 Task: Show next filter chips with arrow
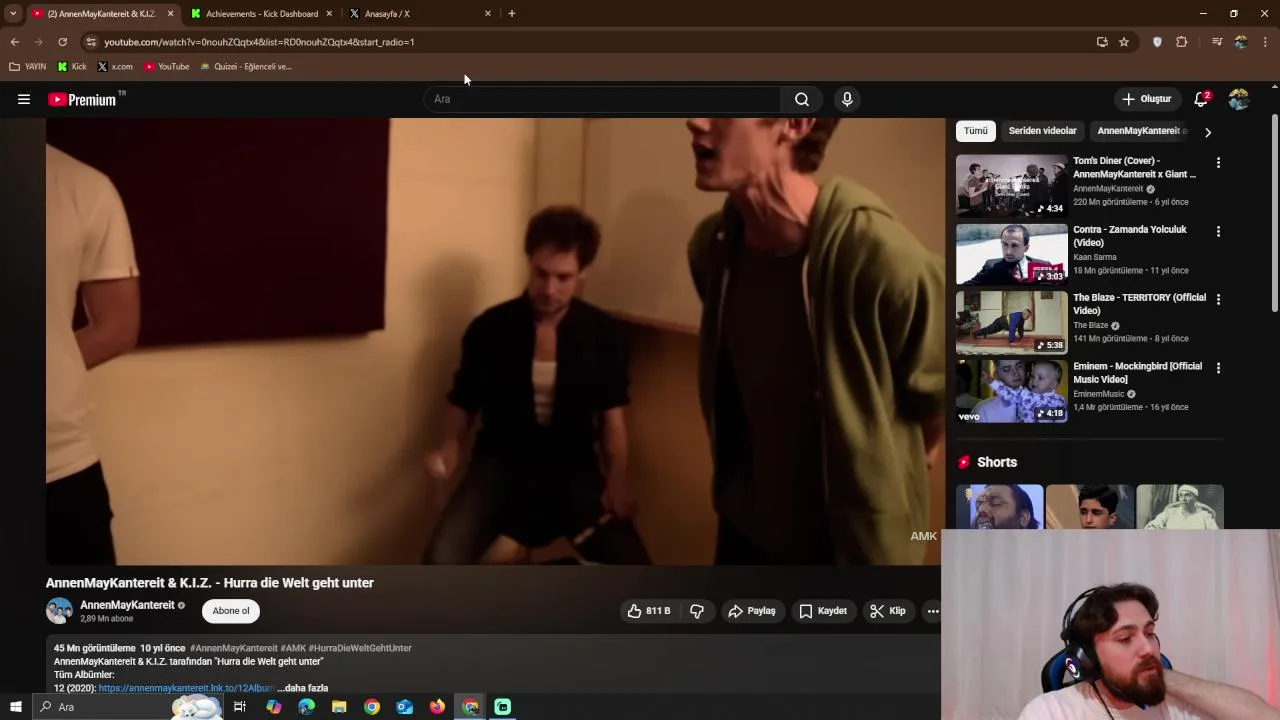point(1208,132)
